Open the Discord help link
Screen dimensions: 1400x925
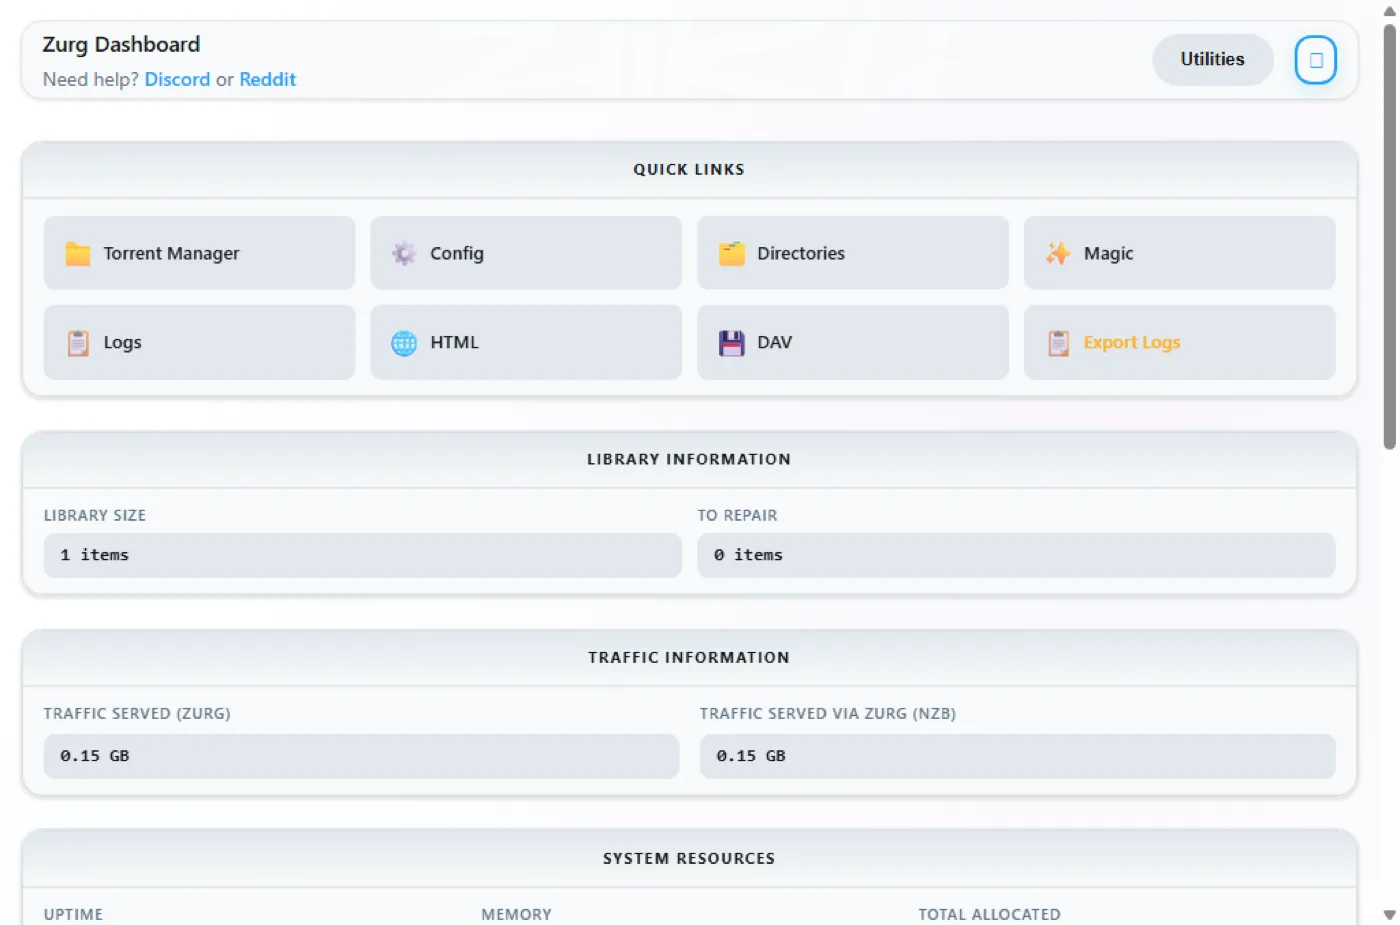(x=177, y=80)
